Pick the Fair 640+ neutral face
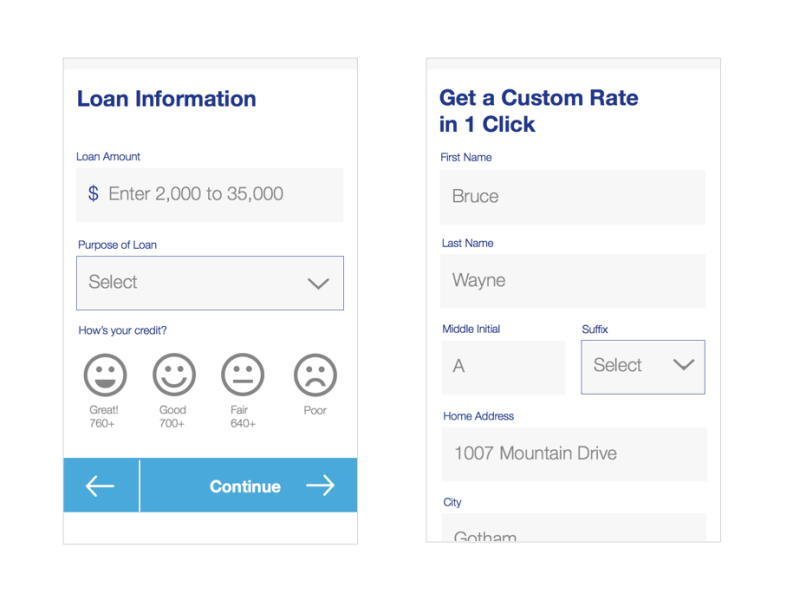The height and width of the screenshot is (600, 793). (x=243, y=375)
